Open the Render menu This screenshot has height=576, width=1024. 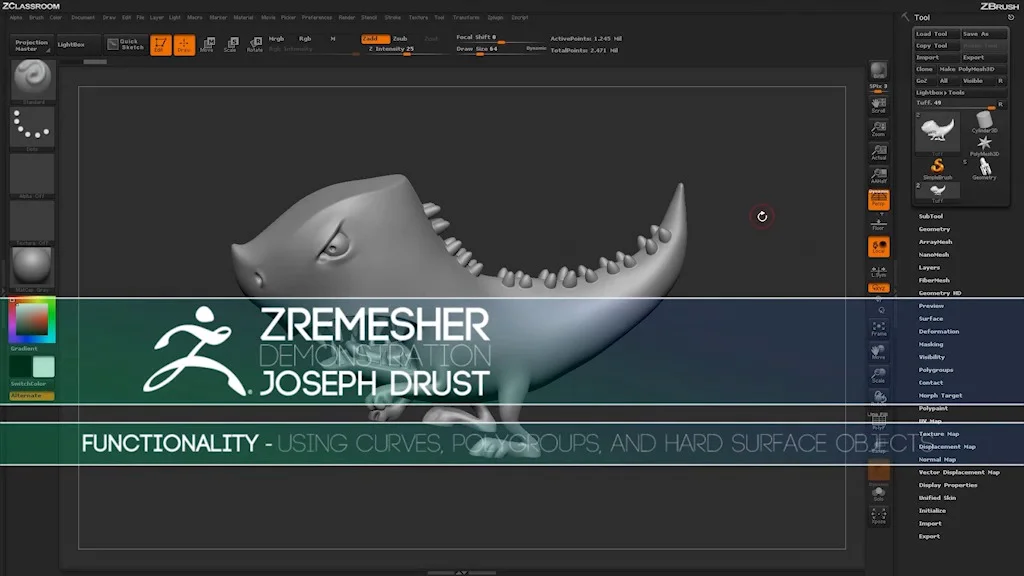pyautogui.click(x=347, y=18)
